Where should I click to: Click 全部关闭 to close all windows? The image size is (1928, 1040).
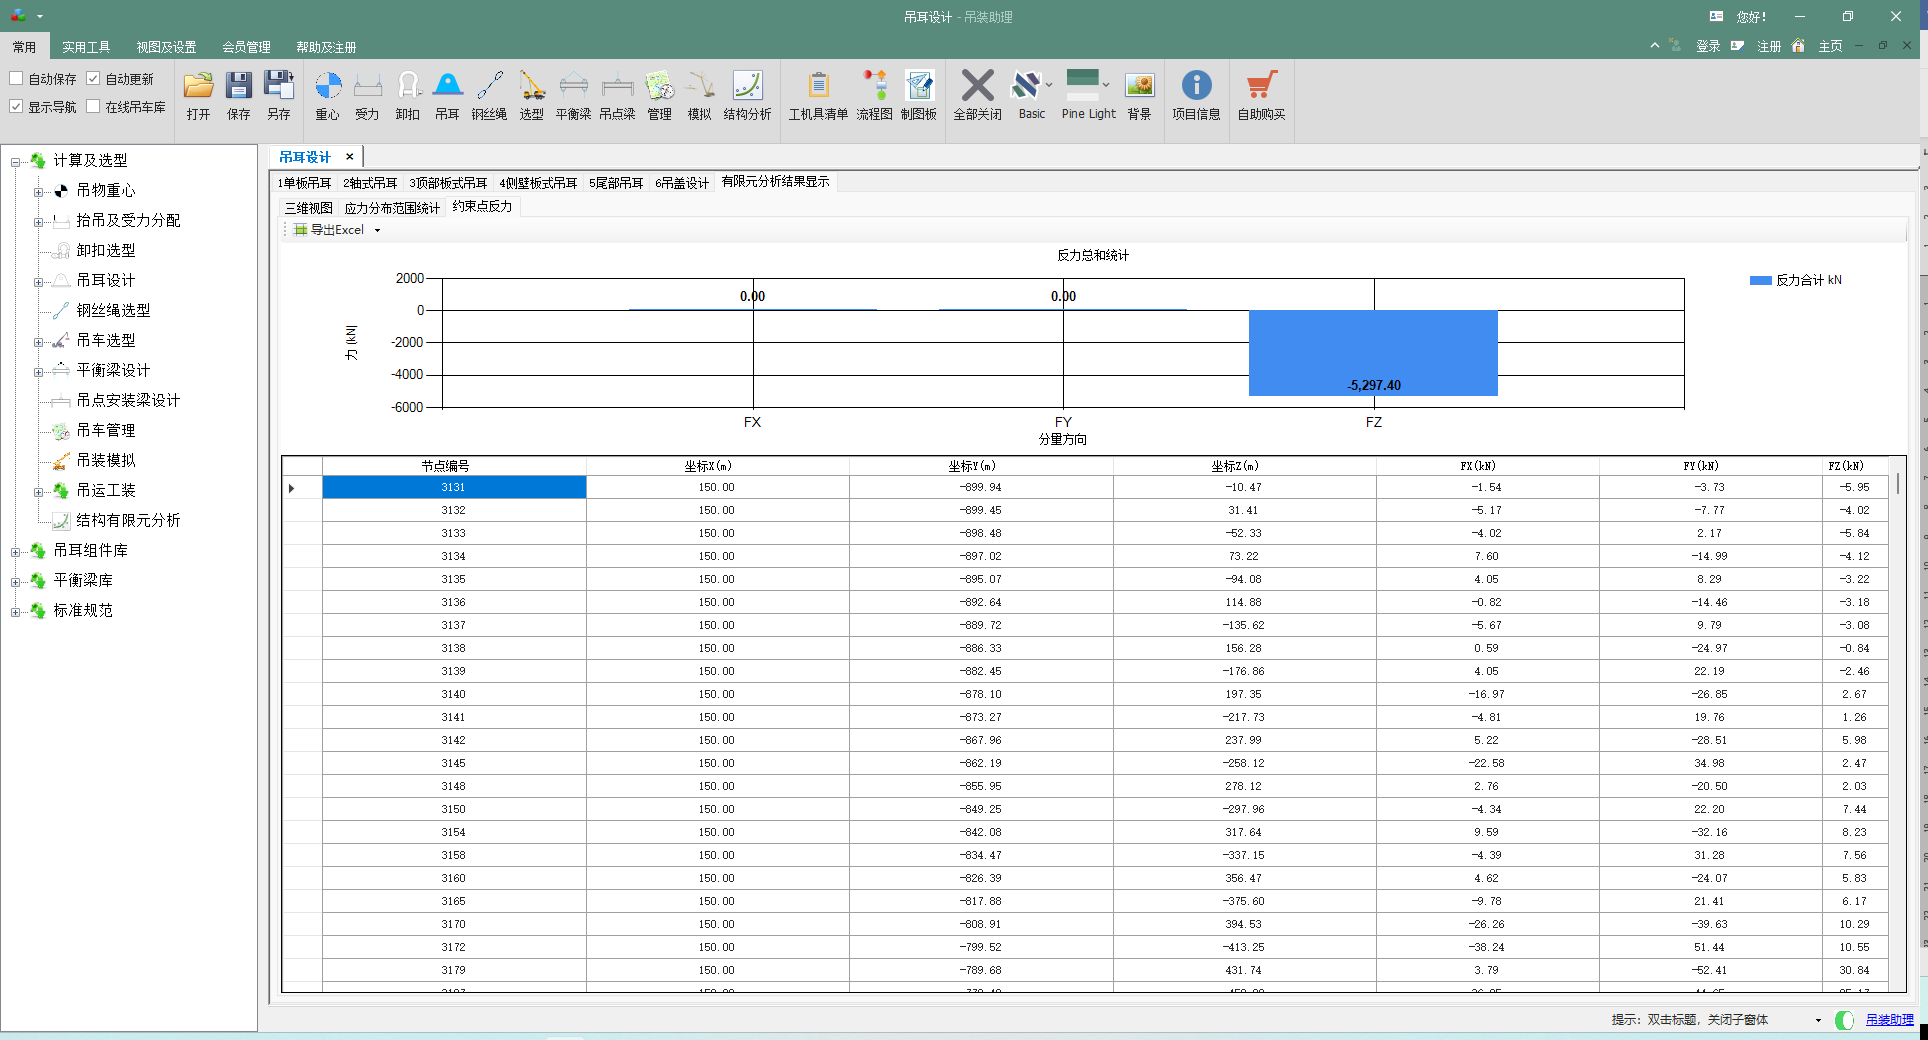click(977, 96)
